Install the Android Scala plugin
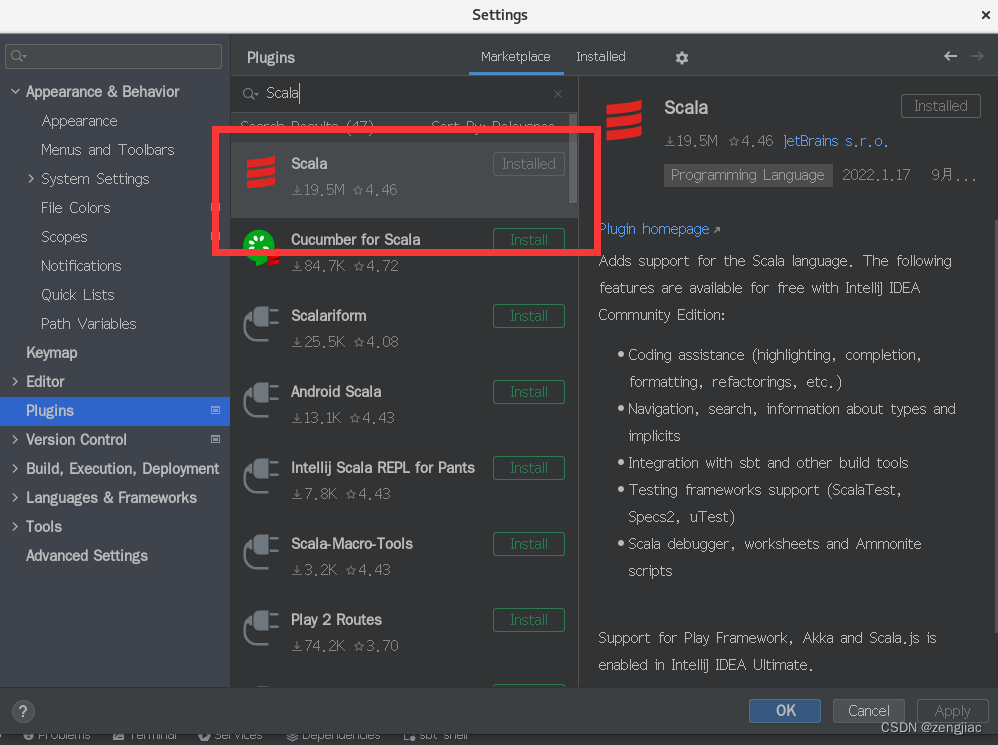The image size is (998, 745). (528, 392)
